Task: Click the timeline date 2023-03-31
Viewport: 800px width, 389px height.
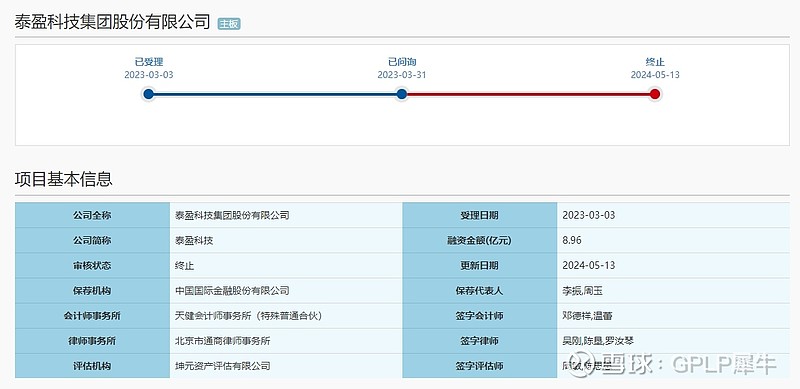Action: tap(402, 75)
